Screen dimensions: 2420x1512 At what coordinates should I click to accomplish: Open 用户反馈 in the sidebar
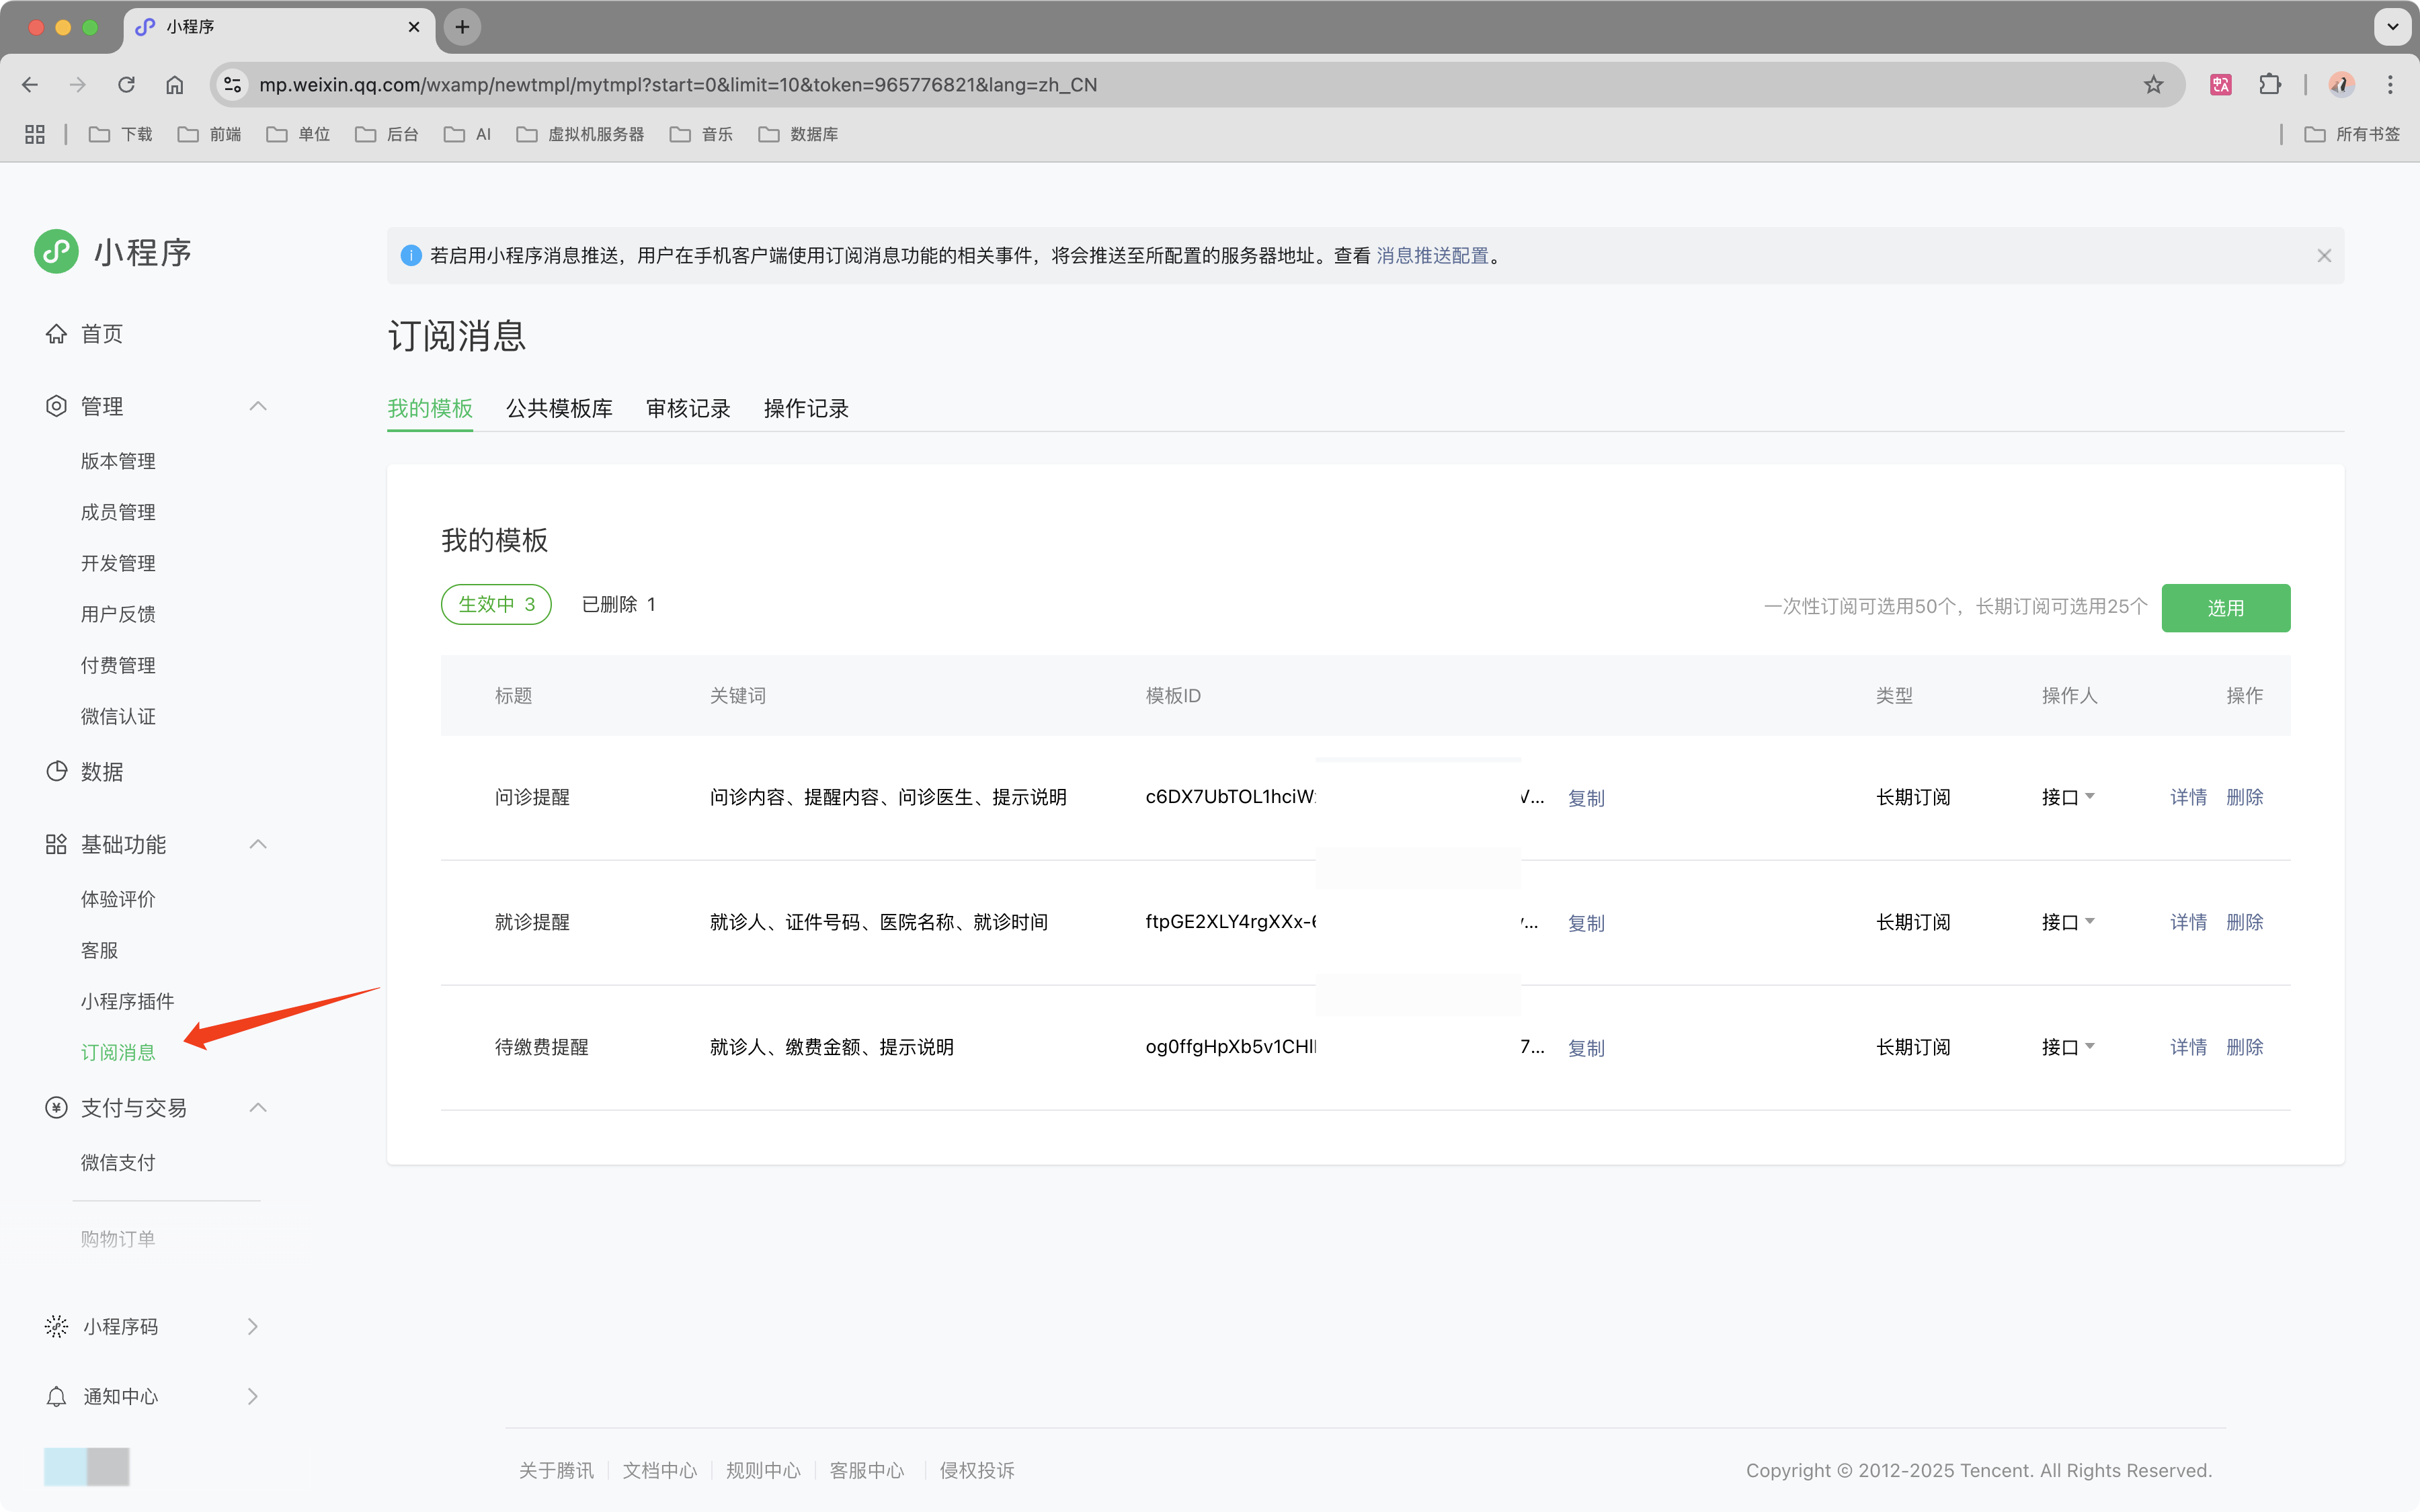[118, 614]
